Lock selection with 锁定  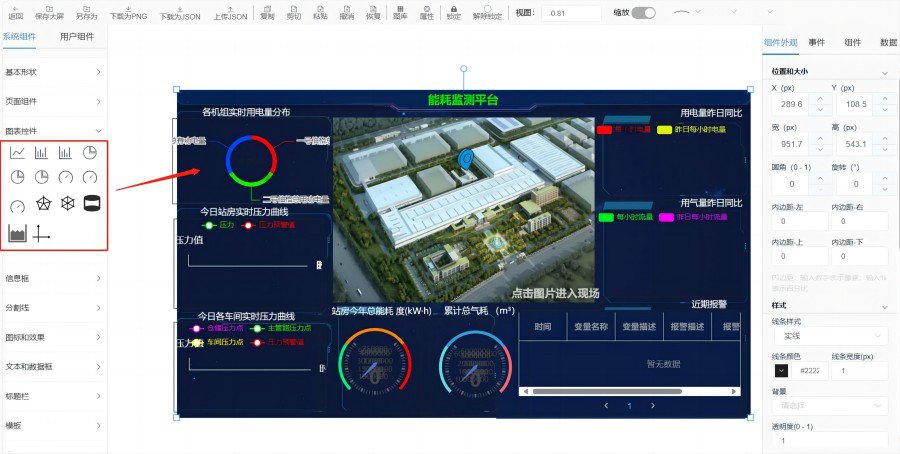pos(453,13)
